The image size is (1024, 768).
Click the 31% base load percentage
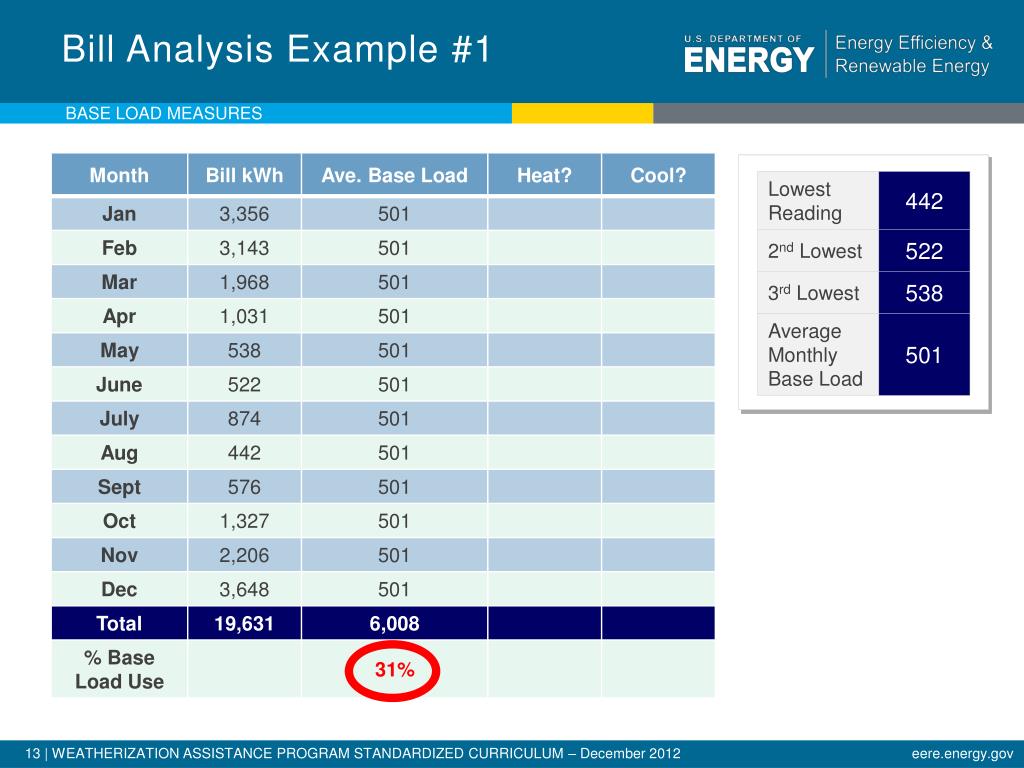(394, 670)
